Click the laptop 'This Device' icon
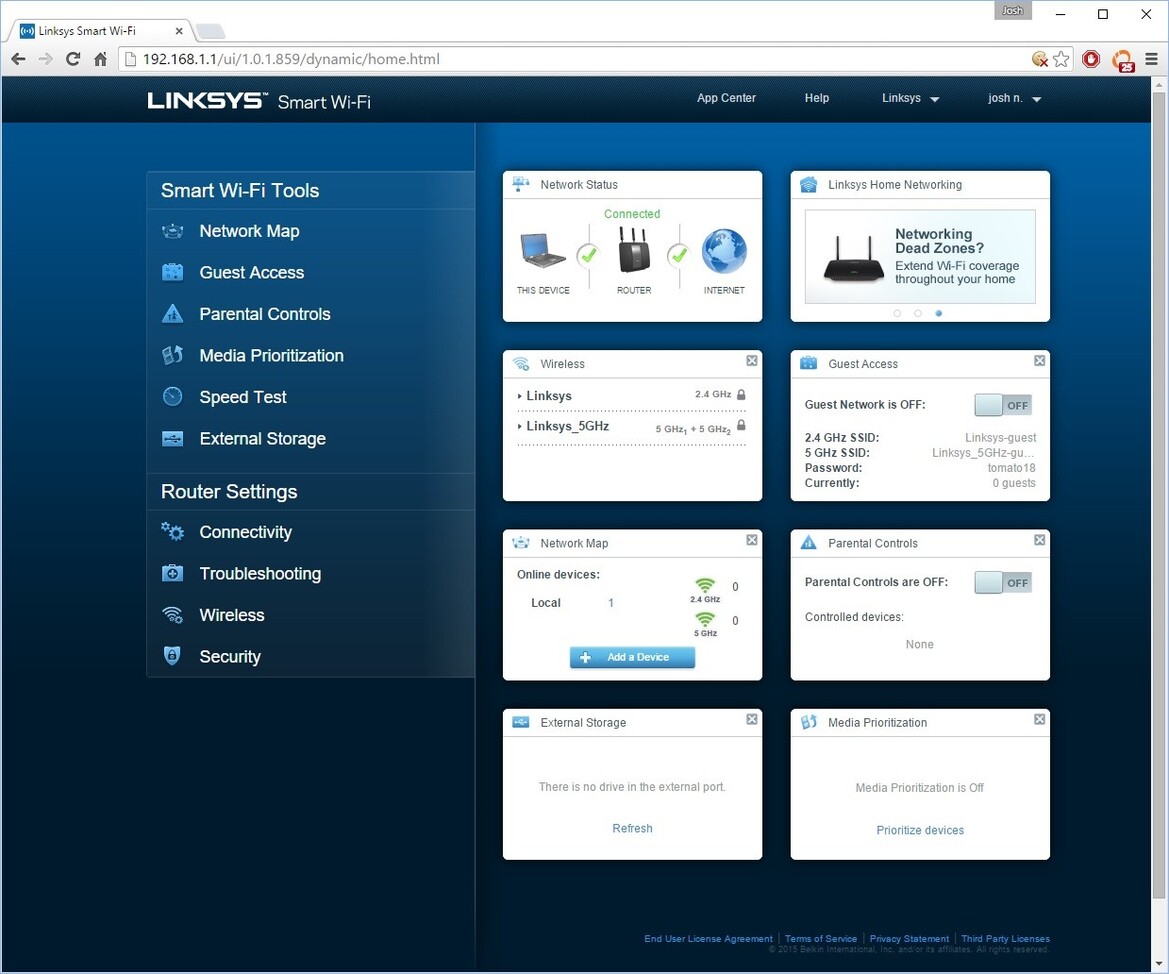 (x=543, y=251)
